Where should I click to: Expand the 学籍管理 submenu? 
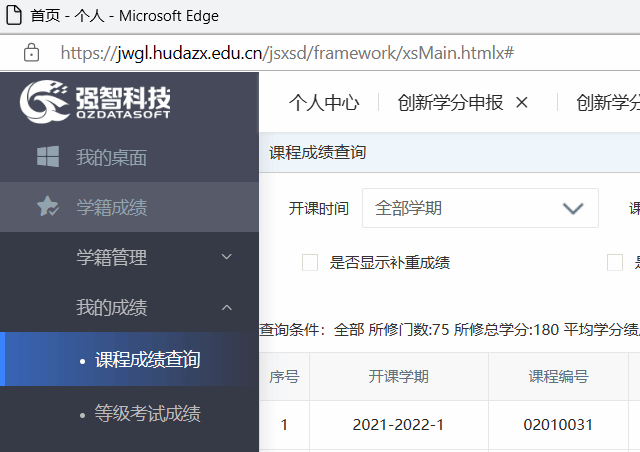[227, 258]
